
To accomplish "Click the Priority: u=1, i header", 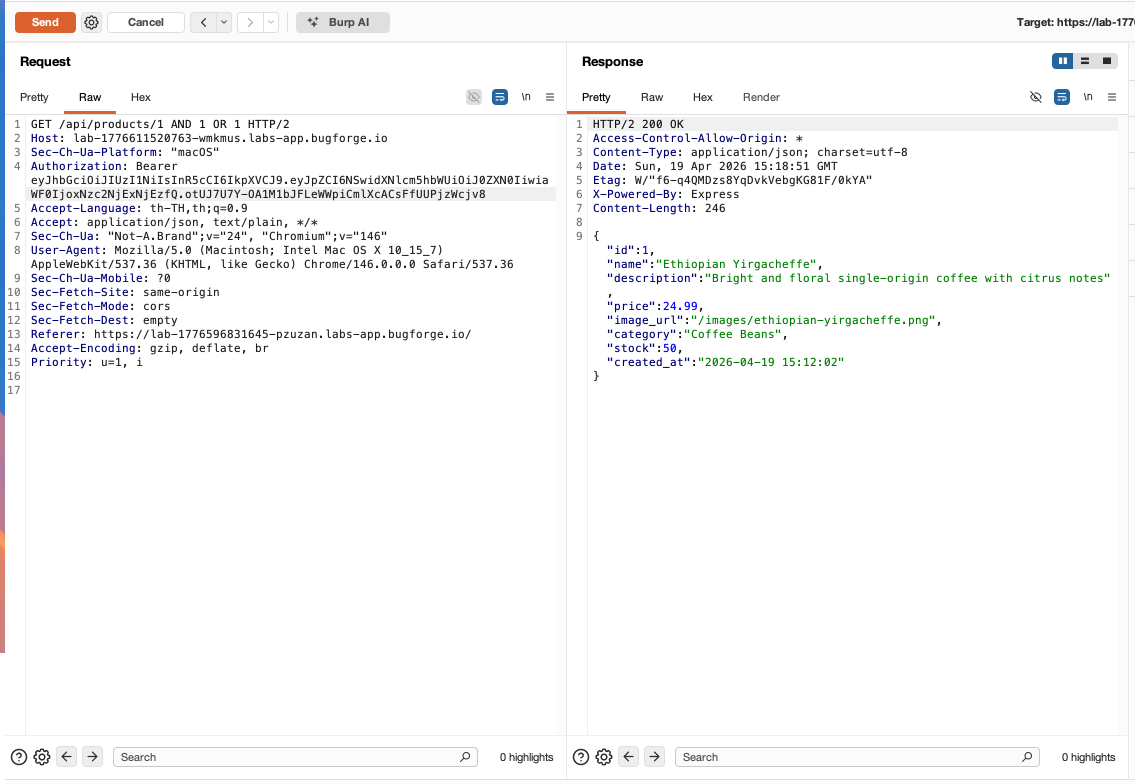I will [x=87, y=363].
